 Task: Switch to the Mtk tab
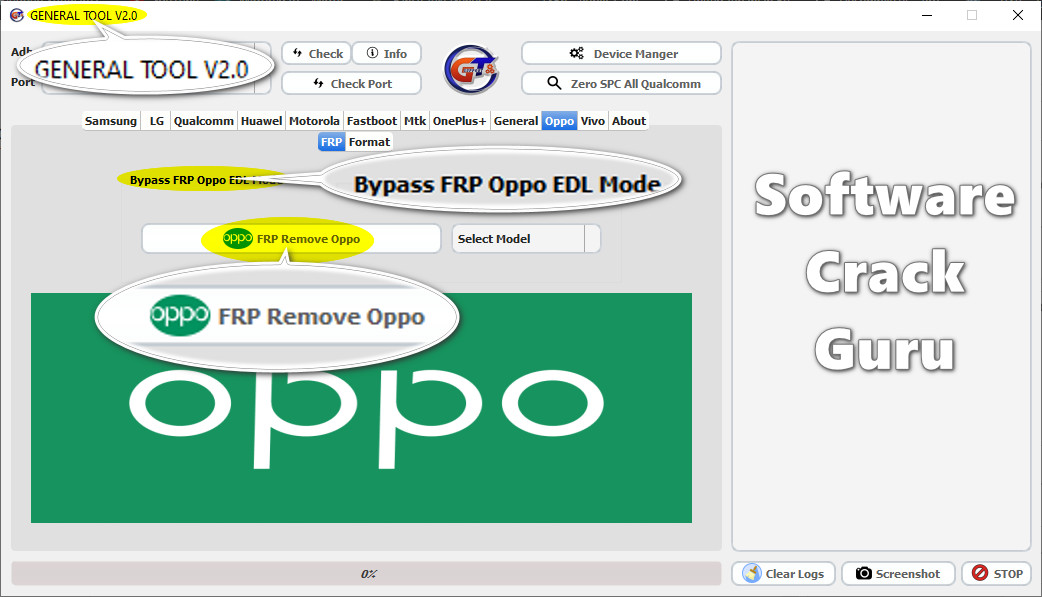point(415,121)
